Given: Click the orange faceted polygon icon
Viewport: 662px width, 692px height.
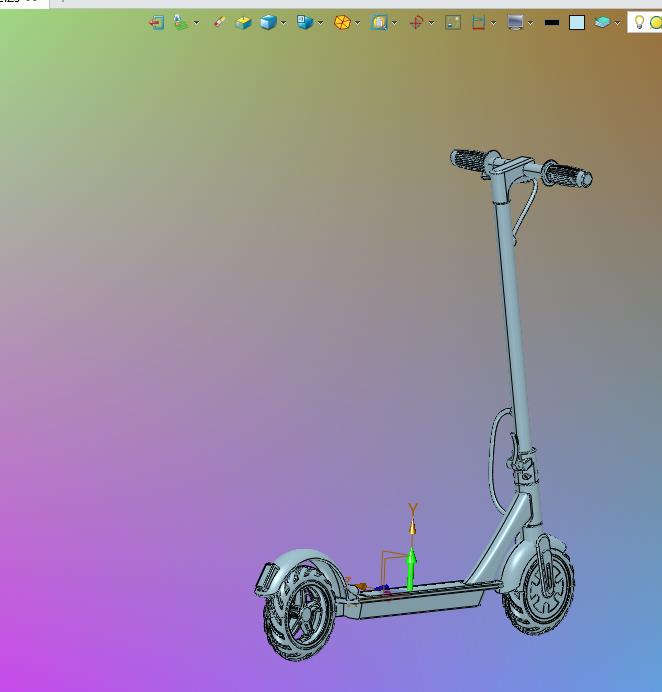Looking at the screenshot, I should [x=342, y=22].
